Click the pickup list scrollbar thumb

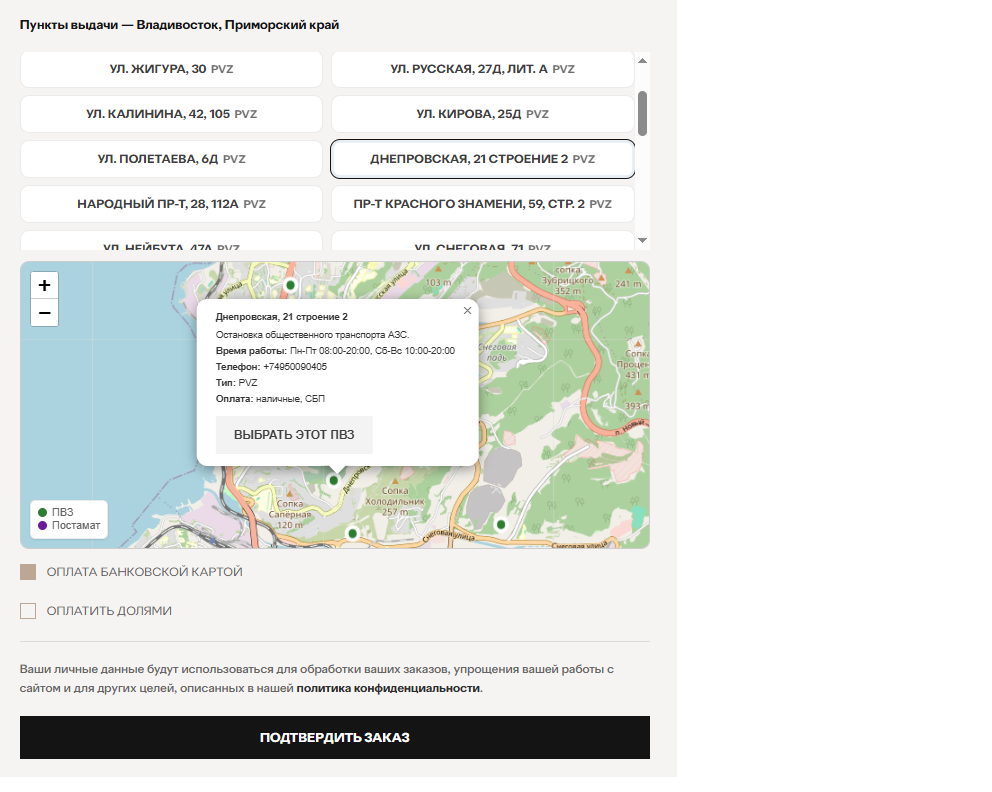pos(642,113)
